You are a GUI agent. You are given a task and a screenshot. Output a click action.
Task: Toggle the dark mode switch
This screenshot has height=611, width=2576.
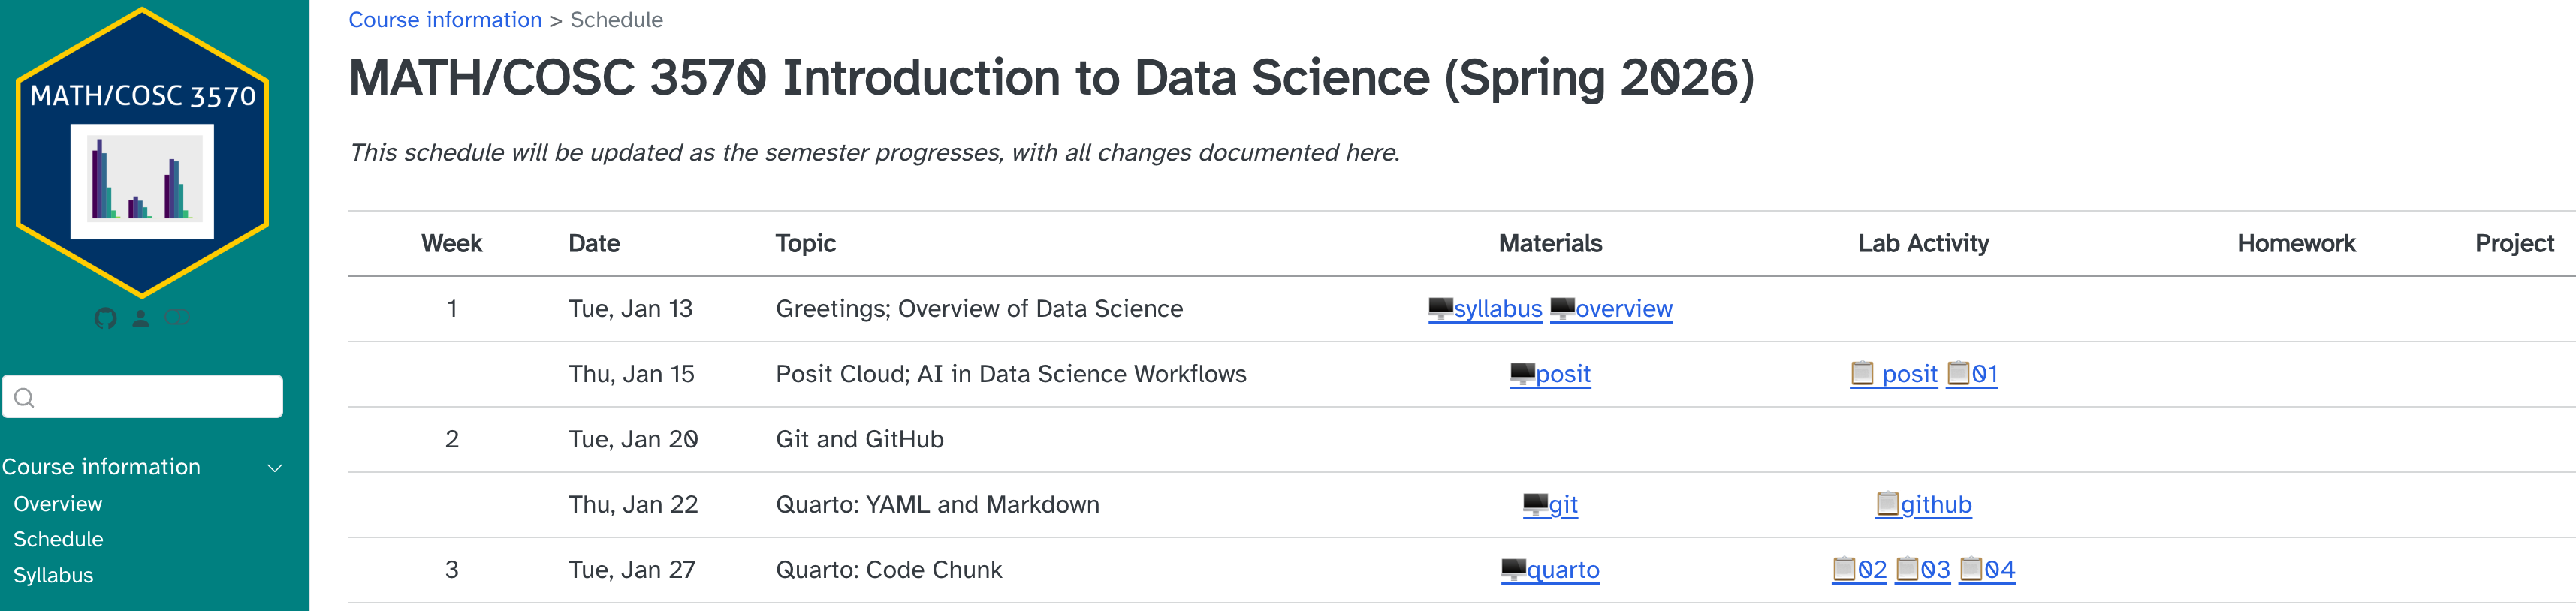click(x=177, y=317)
